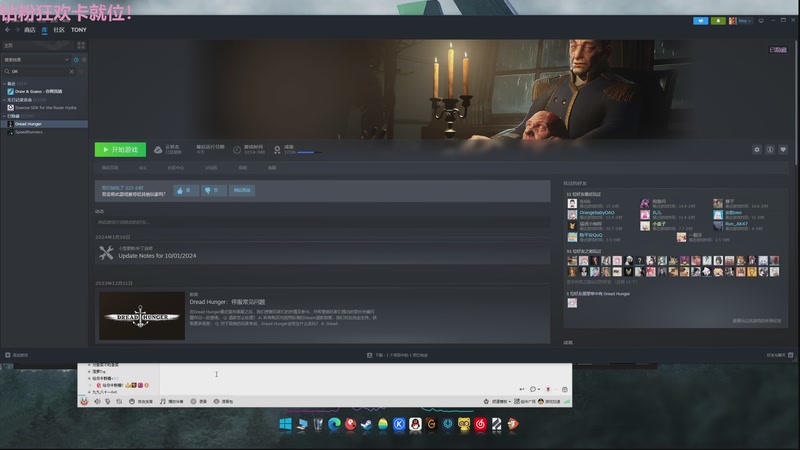Add game to favorites heart icon
Image resolution: width=800 pixels, height=450 pixels.
[x=783, y=149]
